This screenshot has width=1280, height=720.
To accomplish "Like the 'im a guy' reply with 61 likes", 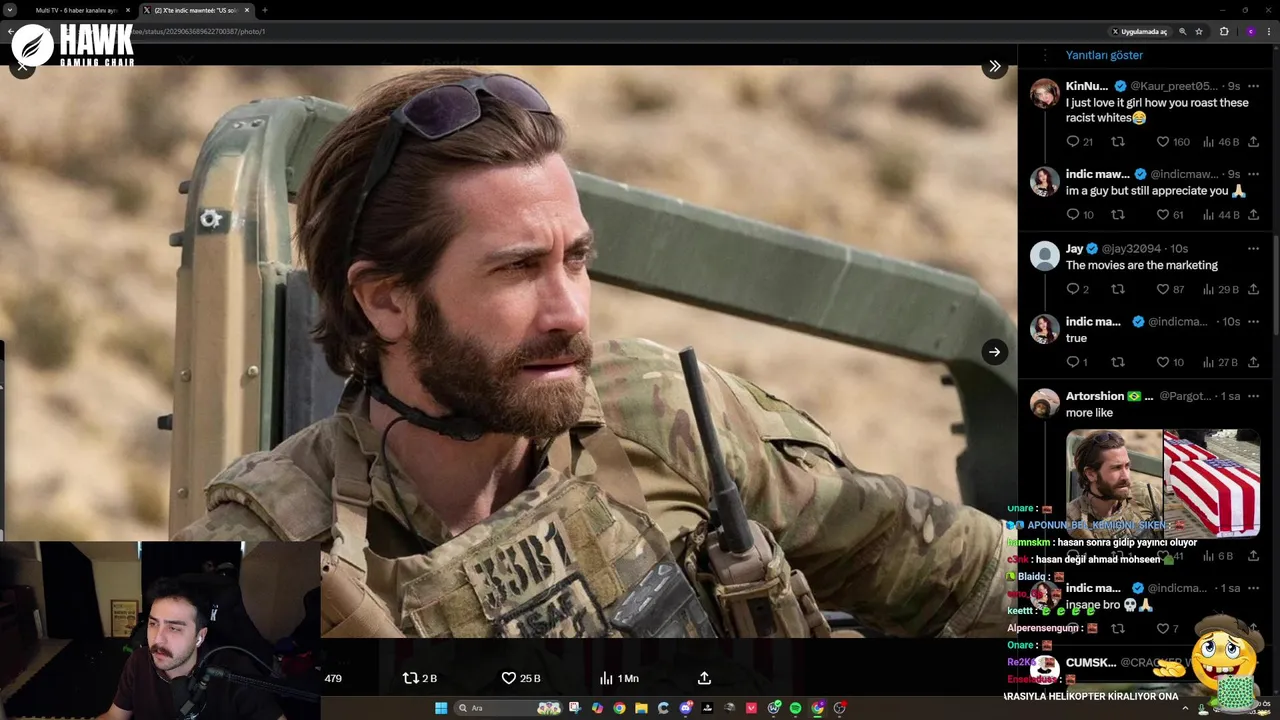I will tap(1170, 214).
